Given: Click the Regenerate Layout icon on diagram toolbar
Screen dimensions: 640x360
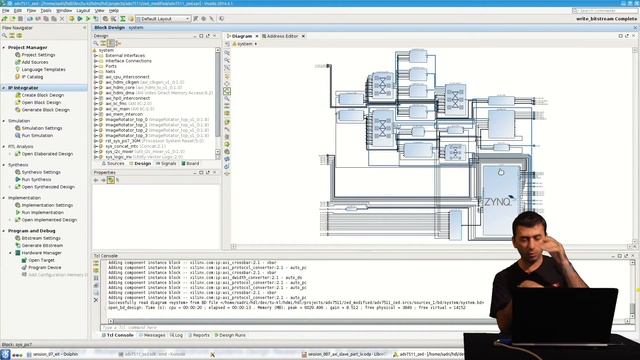Looking at the screenshot, I should 227,166.
